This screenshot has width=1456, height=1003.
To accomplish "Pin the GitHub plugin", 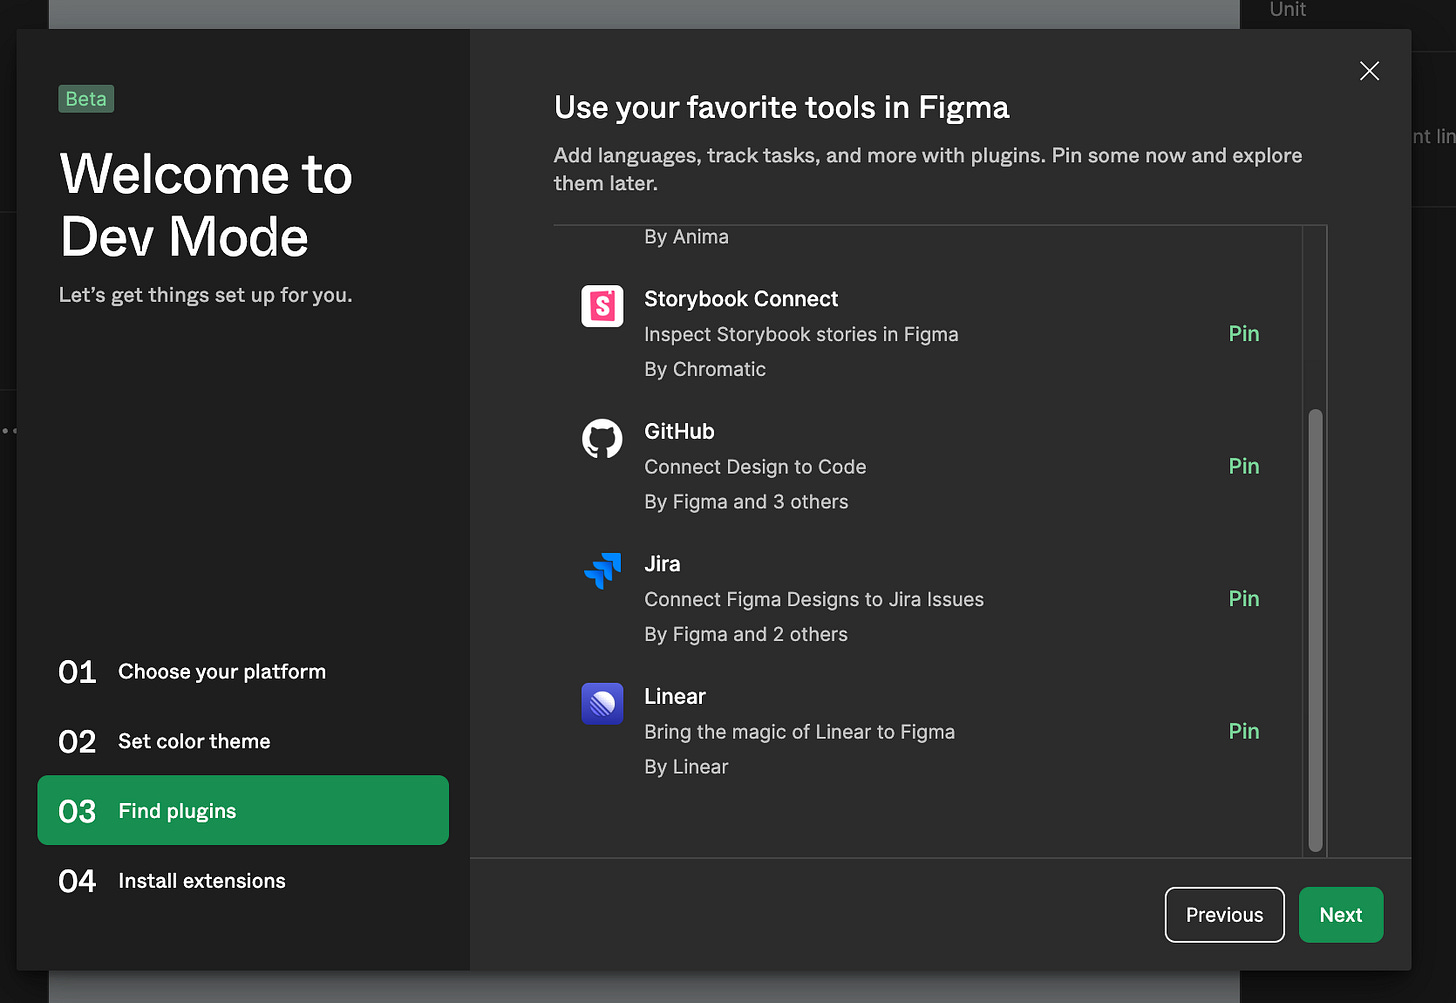I will pos(1243,466).
